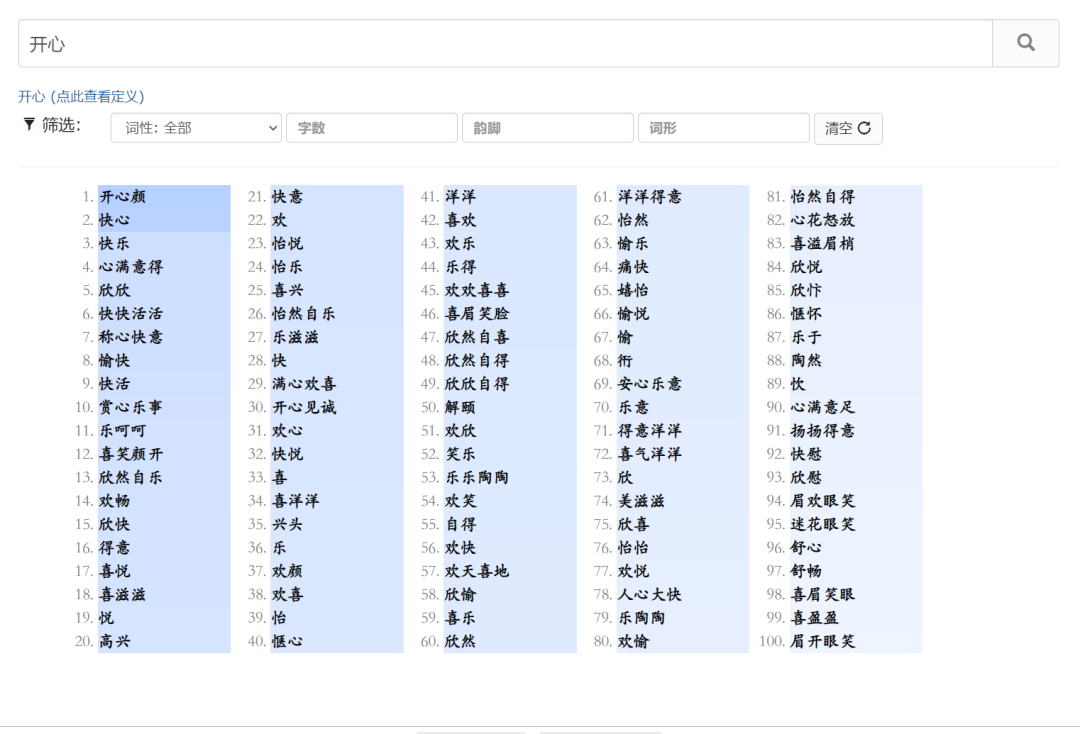Select the word 欣然 at number 60
1080x734 pixels.
(460, 642)
